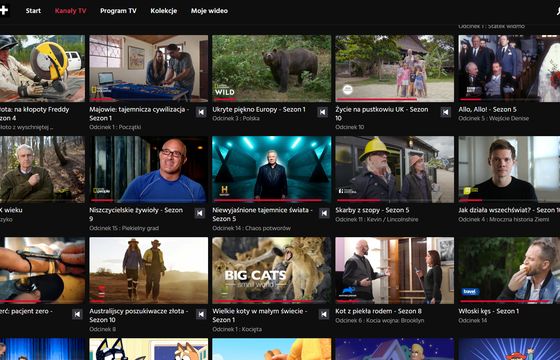Open Allo, Allo! Sezon 5 thumbnail
The image size is (560, 360).
click(x=509, y=68)
